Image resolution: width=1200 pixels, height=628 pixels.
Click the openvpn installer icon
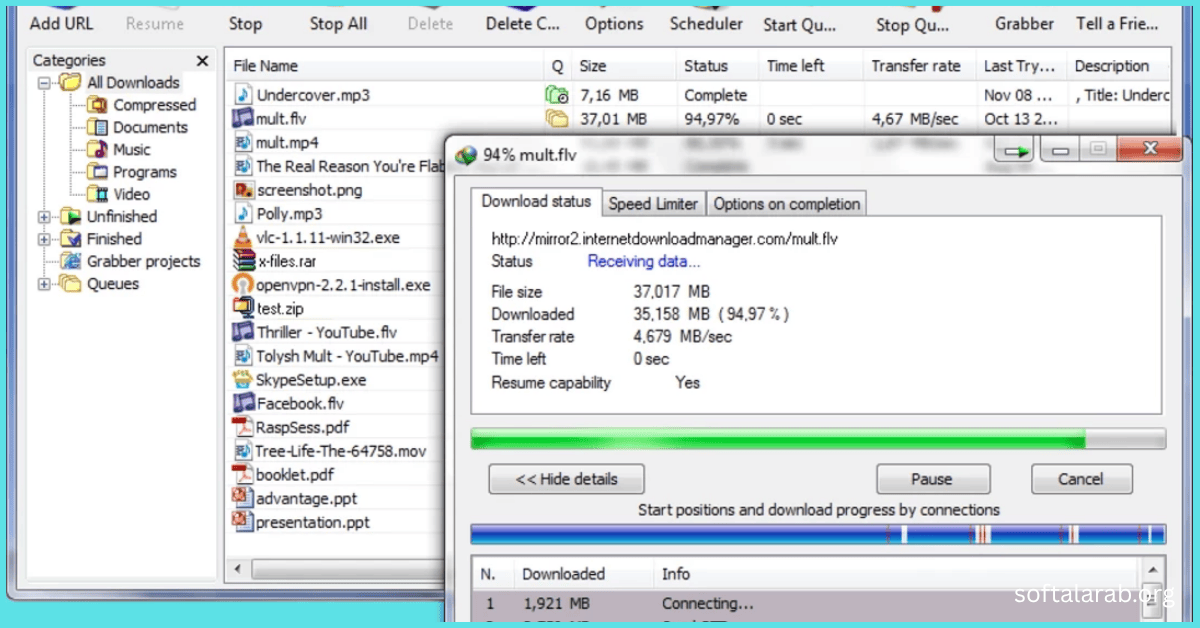point(243,284)
